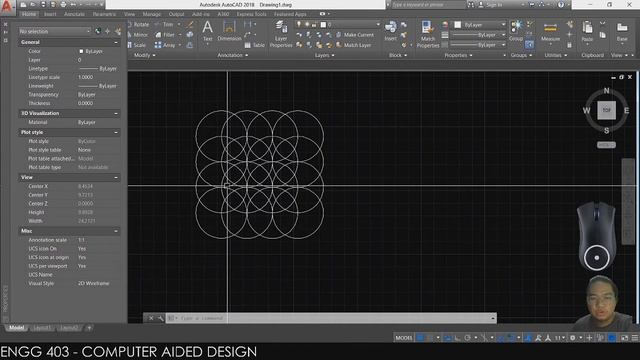Switch to the Layout1 tab
Viewport: 640px width, 360px height.
42,328
